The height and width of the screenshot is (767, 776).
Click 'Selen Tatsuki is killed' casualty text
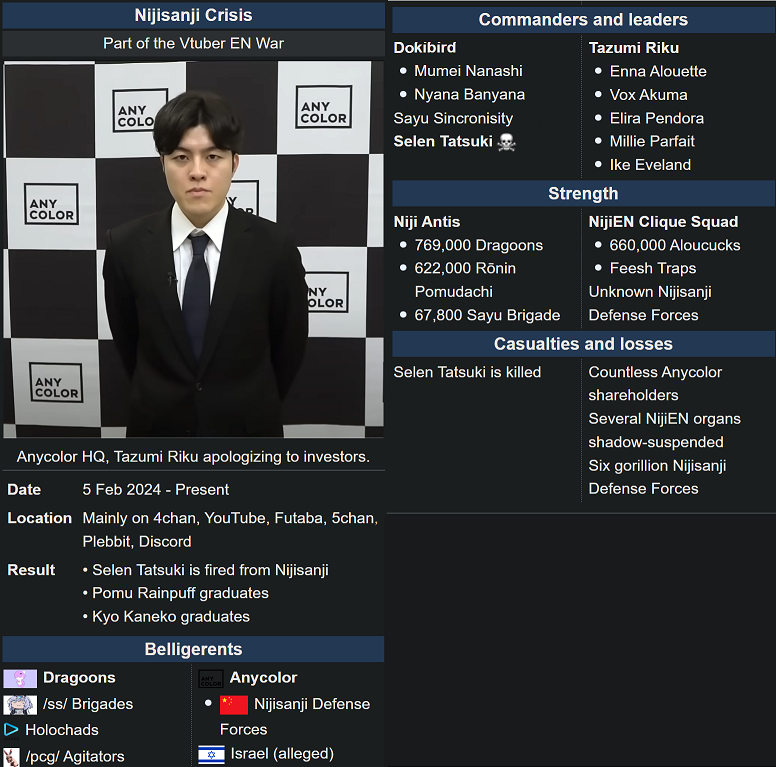(467, 372)
